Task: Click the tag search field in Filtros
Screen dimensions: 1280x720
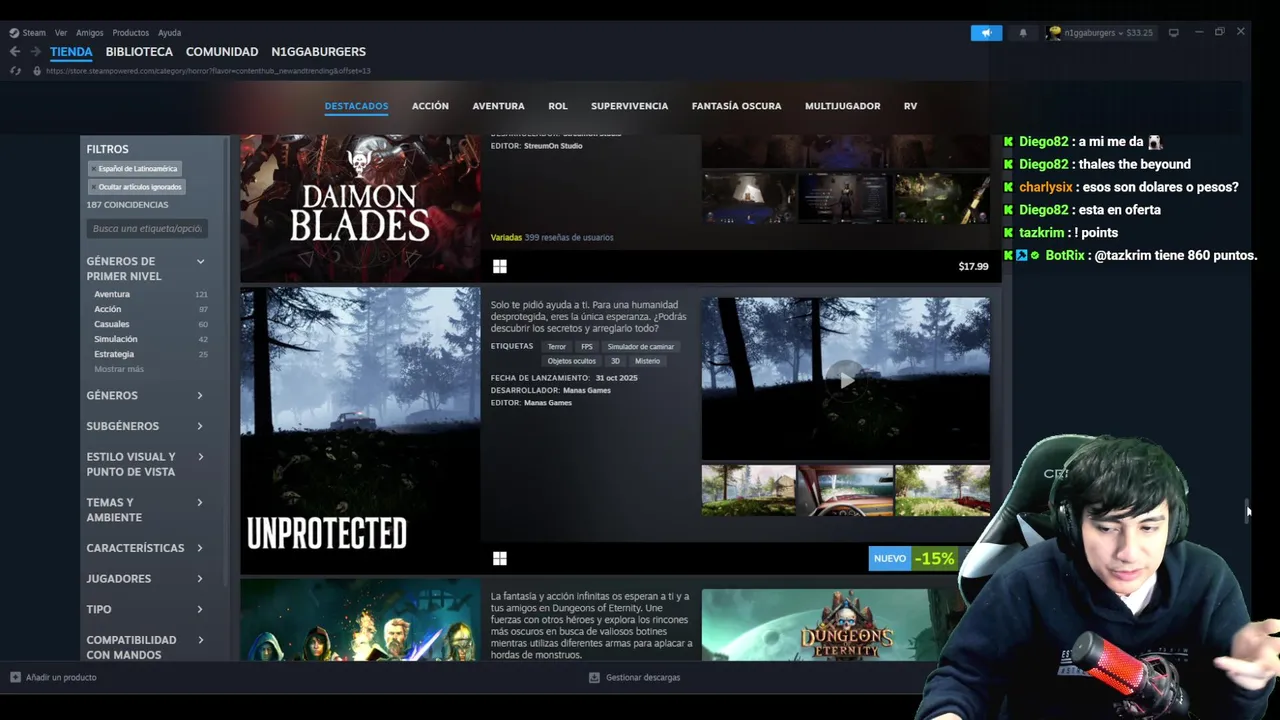Action: [x=147, y=229]
